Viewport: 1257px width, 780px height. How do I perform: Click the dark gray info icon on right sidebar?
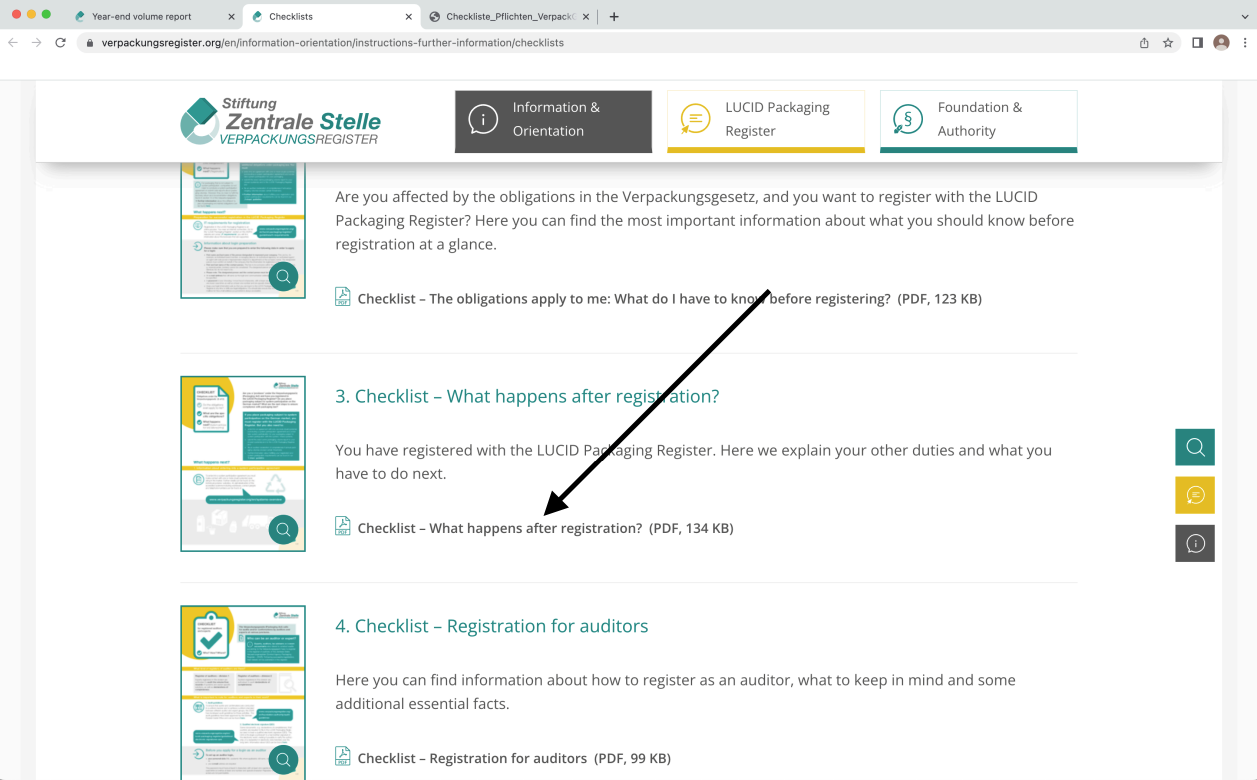(1194, 543)
